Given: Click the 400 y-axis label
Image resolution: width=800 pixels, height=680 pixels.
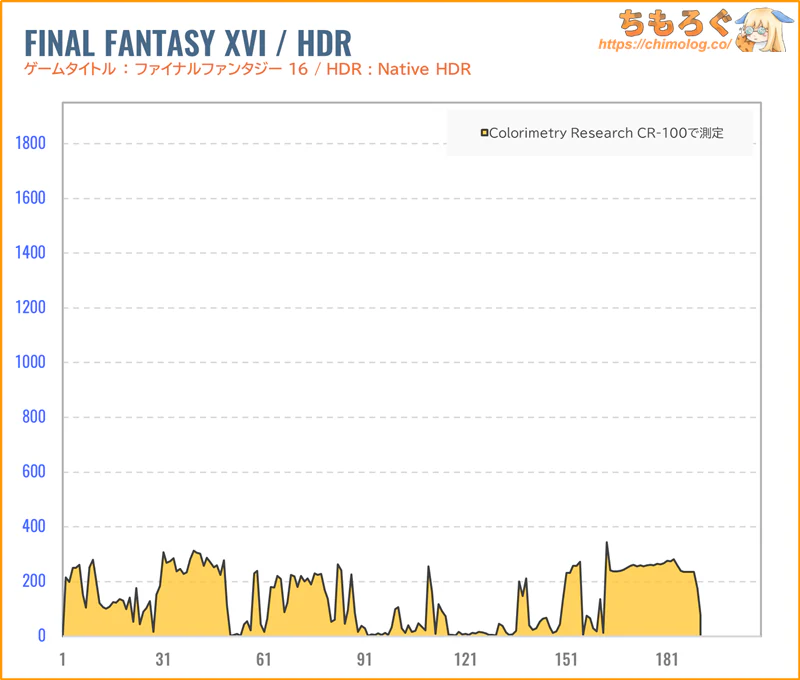Looking at the screenshot, I should point(35,526).
